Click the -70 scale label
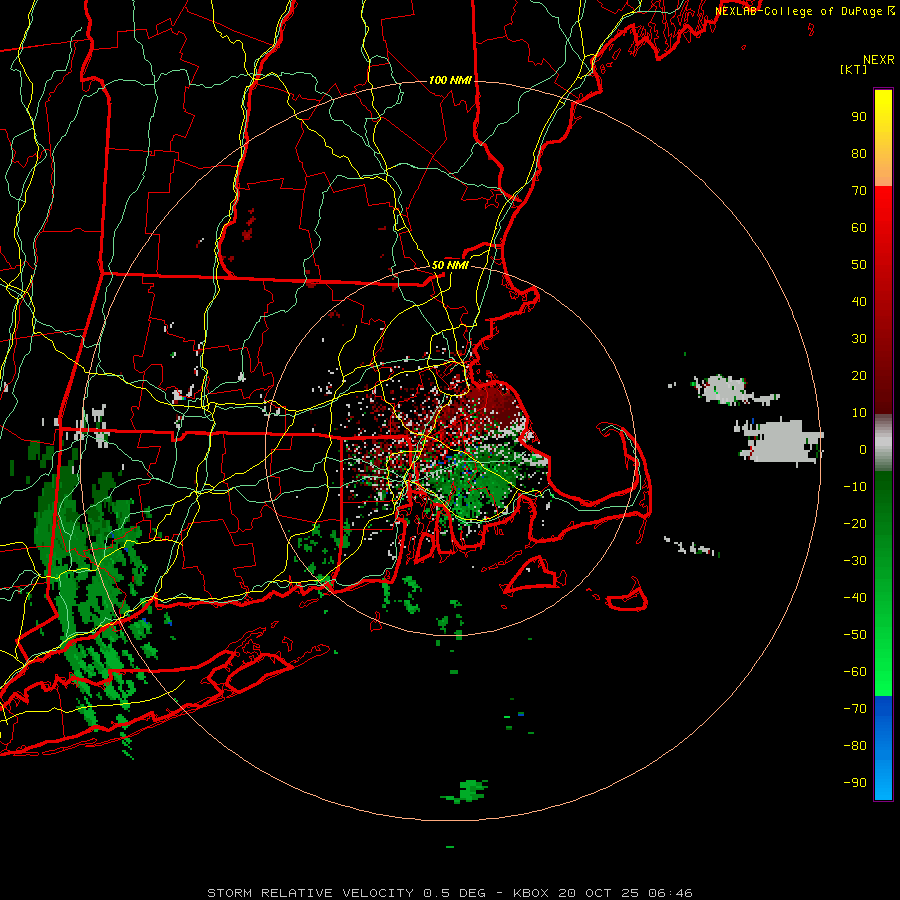The height and width of the screenshot is (900, 900). coord(855,709)
